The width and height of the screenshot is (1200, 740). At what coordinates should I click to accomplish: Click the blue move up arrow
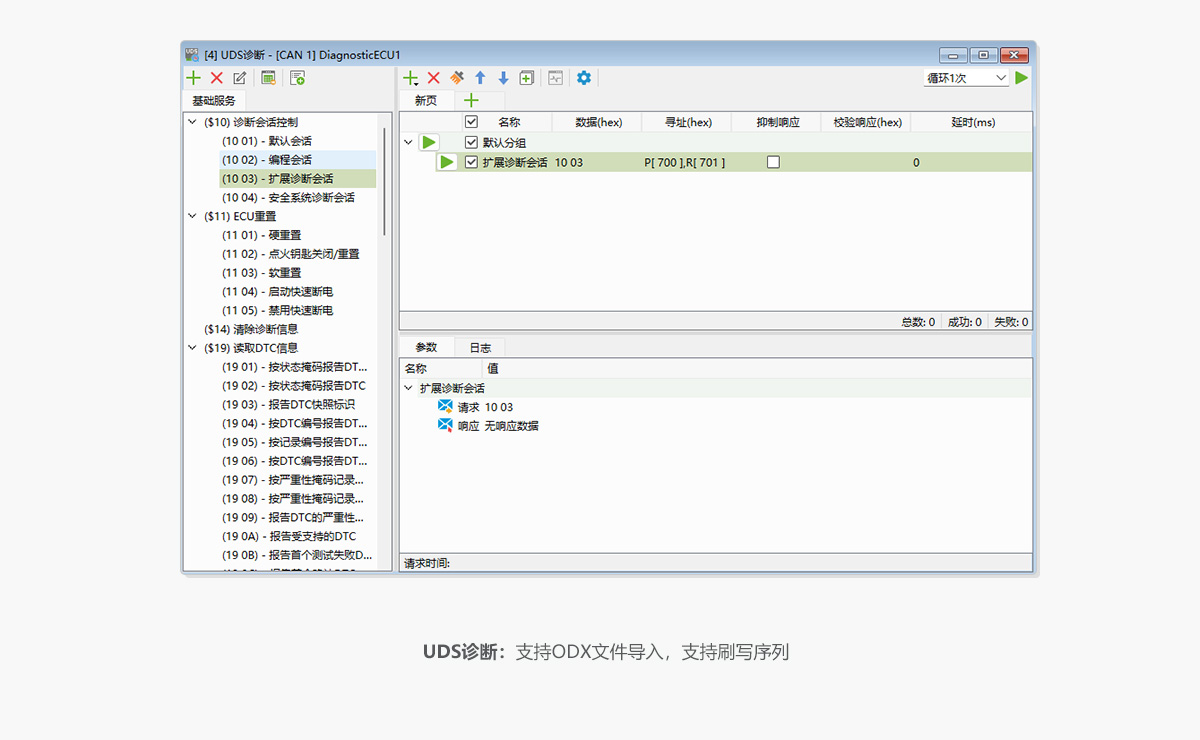coord(480,78)
